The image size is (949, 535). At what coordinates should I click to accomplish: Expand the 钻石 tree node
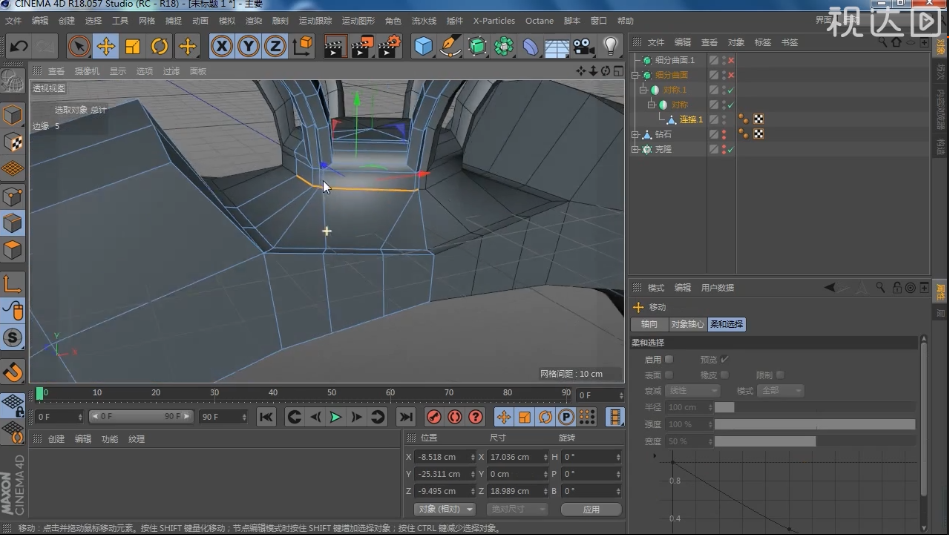[635, 134]
